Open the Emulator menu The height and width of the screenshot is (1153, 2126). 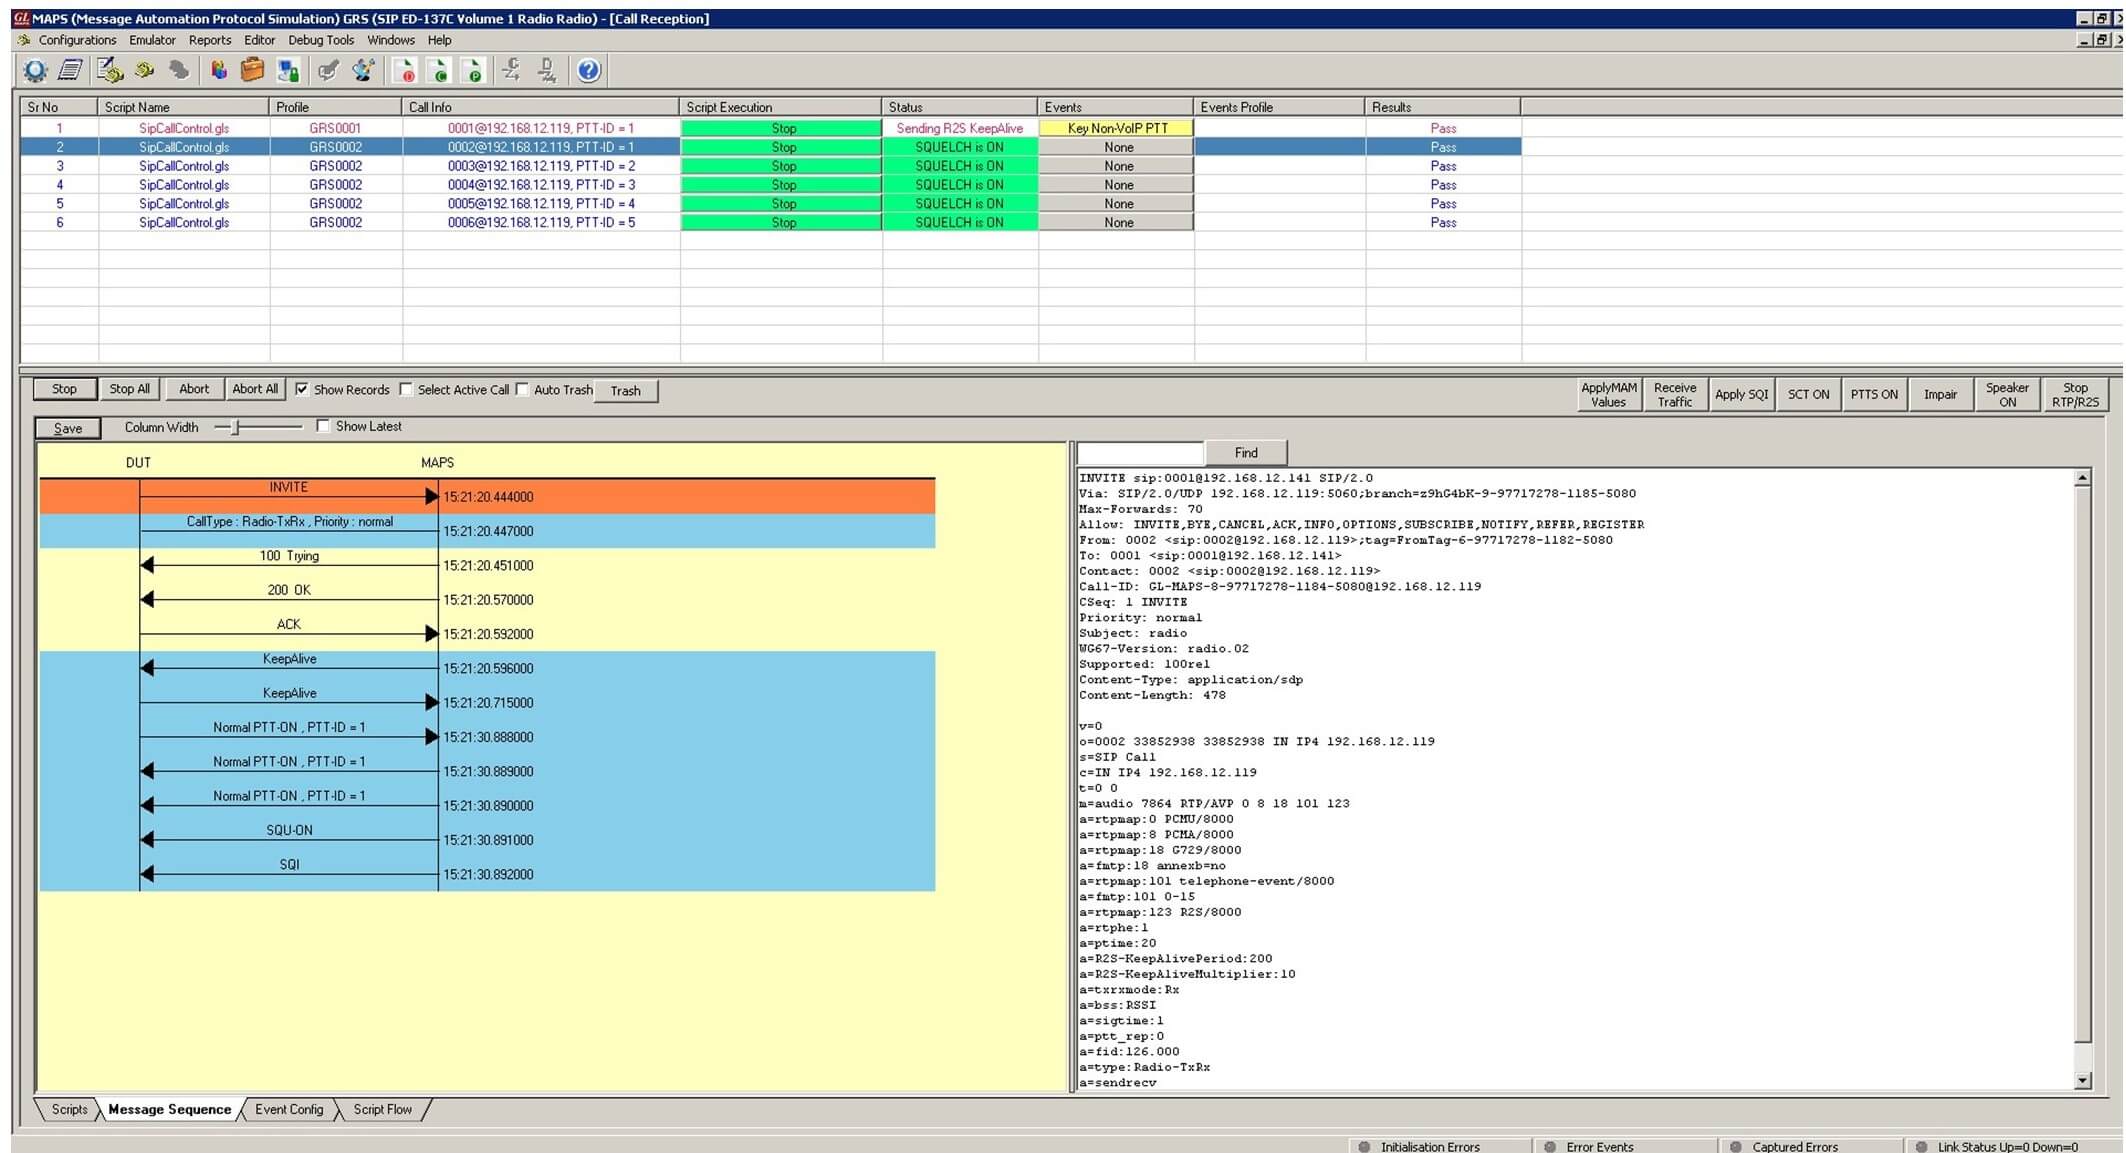(x=152, y=40)
